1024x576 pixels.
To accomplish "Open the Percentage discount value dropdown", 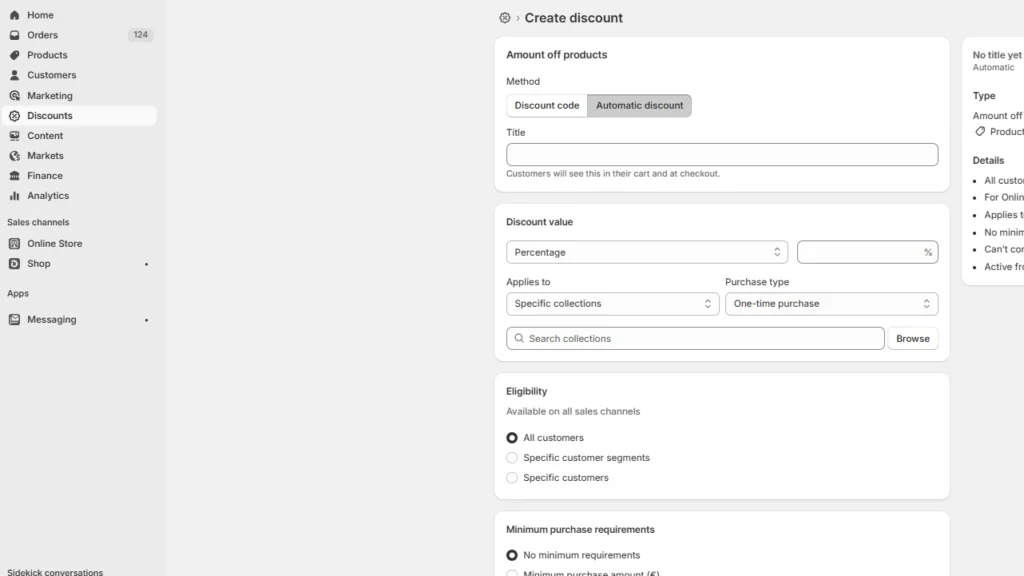I will tap(647, 251).
